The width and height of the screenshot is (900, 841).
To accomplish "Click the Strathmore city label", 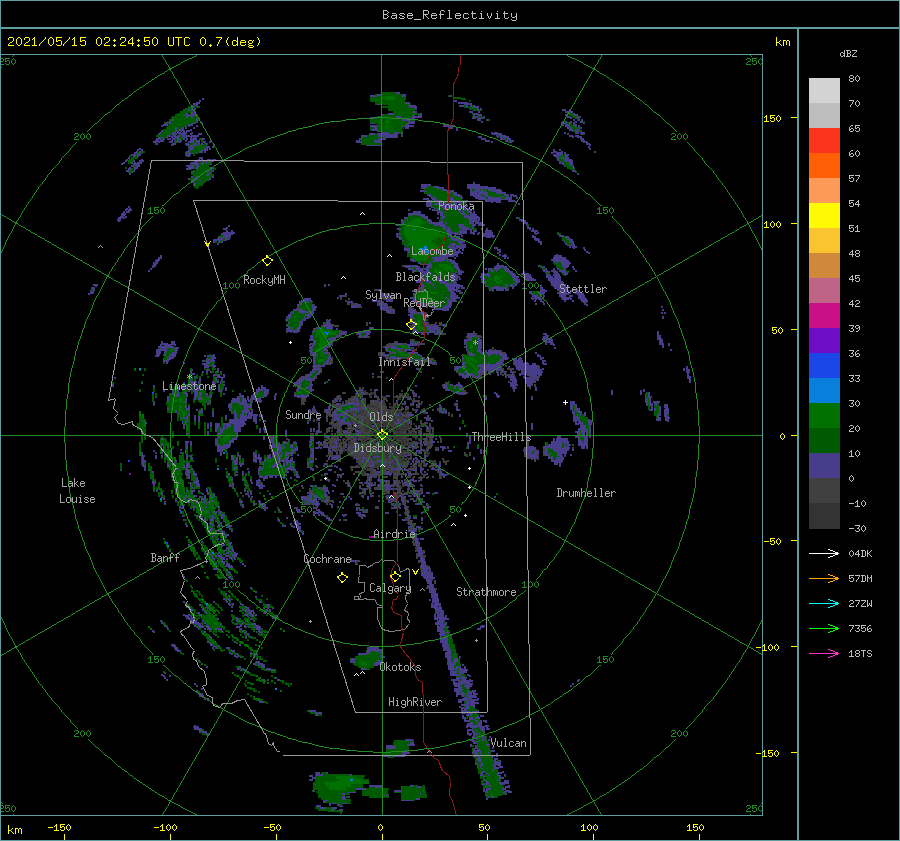I will (x=486, y=592).
